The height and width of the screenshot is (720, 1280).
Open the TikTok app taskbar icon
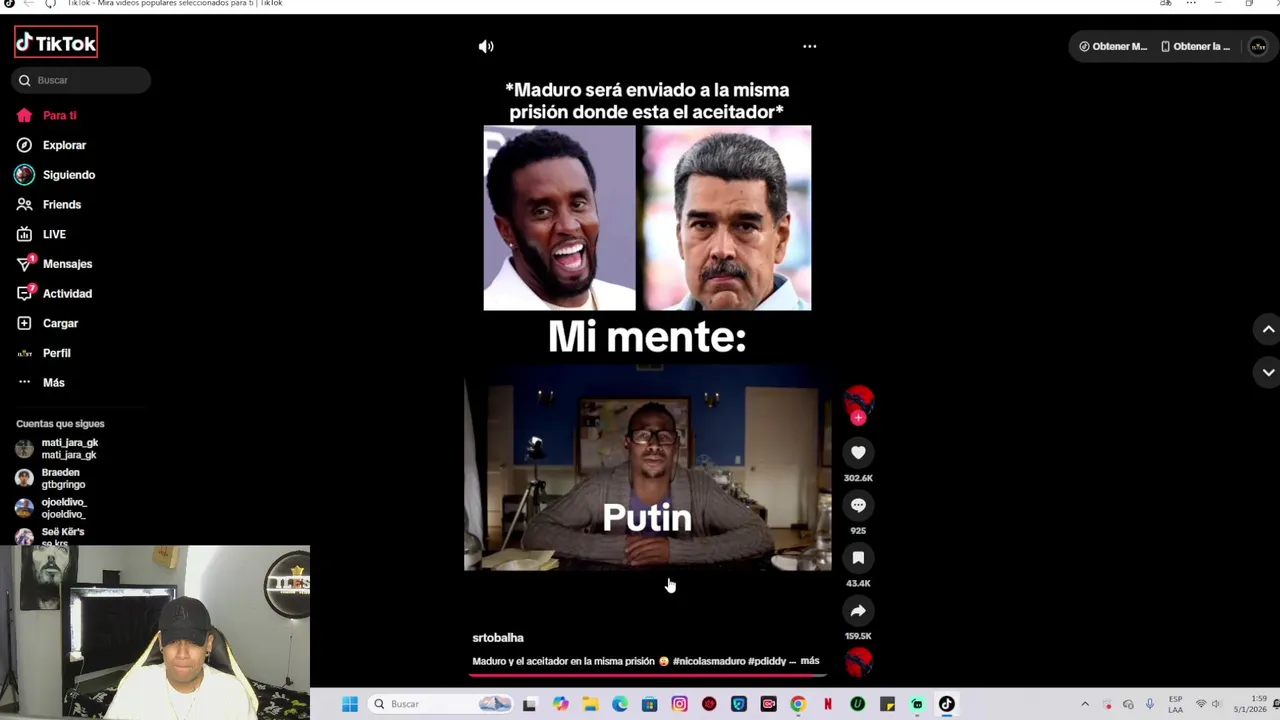click(x=946, y=704)
